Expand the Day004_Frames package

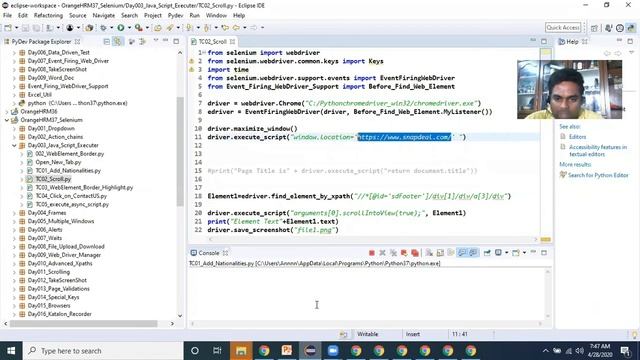click(14, 213)
